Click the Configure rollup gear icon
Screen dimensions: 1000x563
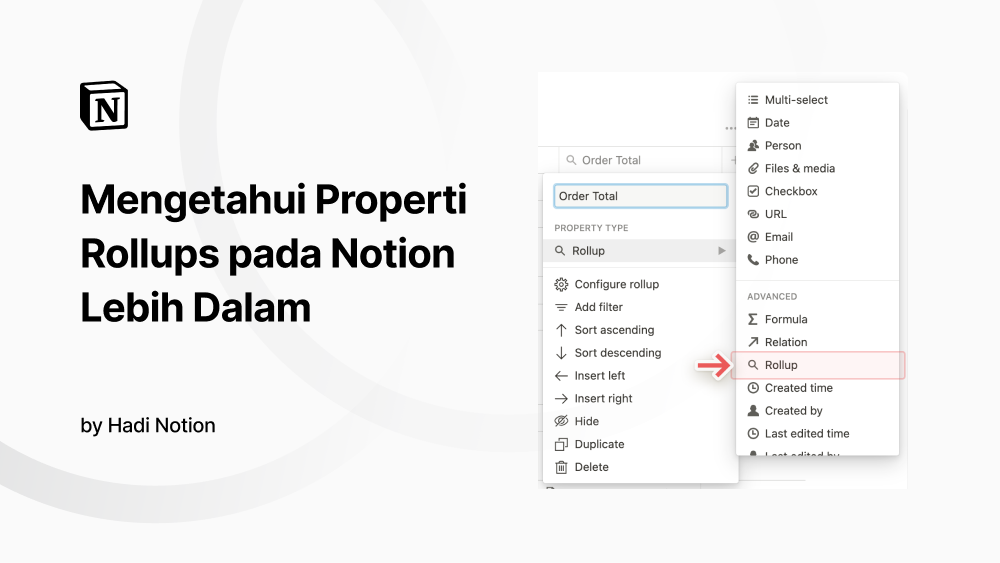(561, 284)
